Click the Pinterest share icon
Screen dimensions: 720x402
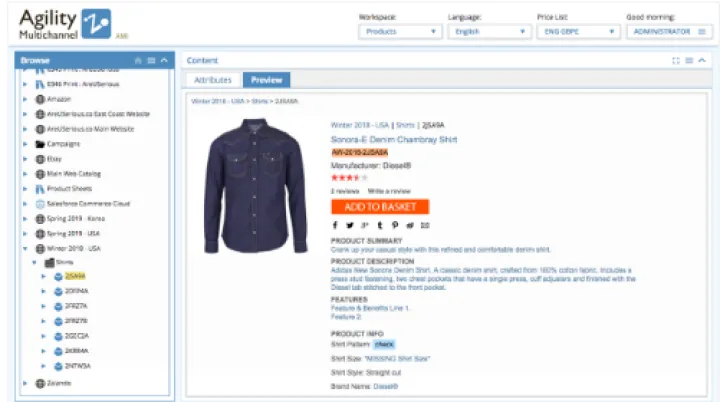coord(395,225)
